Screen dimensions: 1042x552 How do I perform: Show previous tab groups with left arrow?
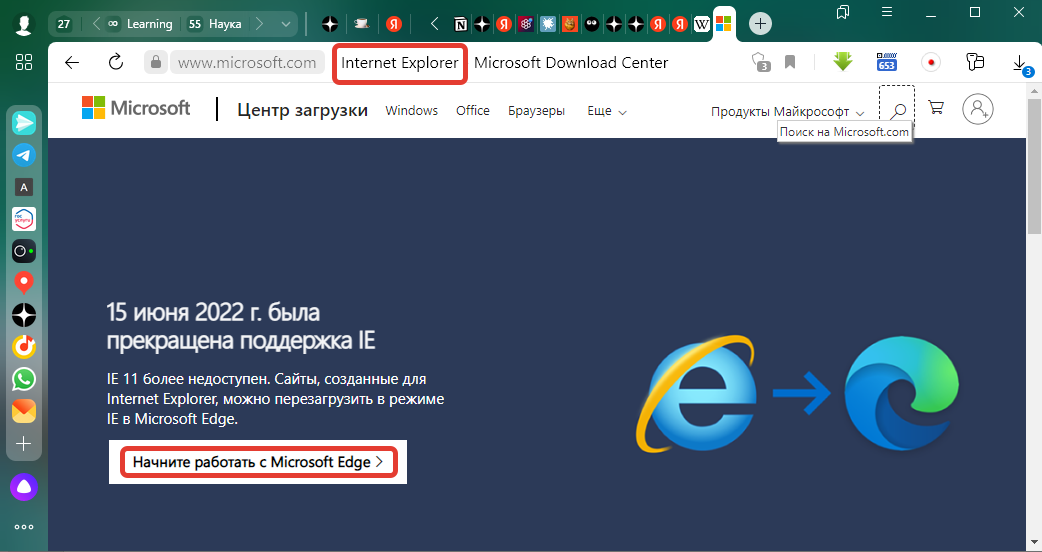(x=96, y=24)
